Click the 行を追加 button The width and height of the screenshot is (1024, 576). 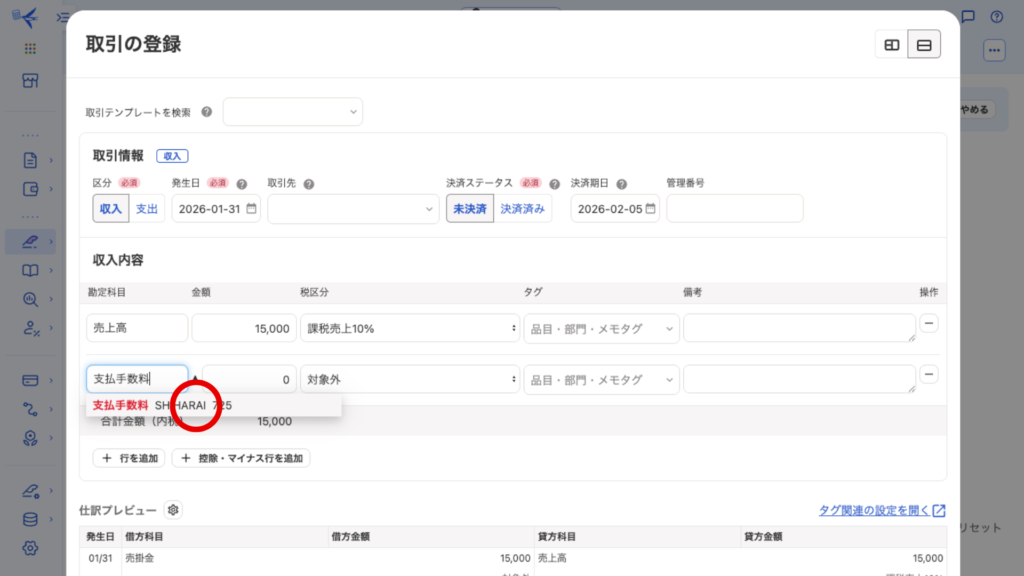point(129,458)
